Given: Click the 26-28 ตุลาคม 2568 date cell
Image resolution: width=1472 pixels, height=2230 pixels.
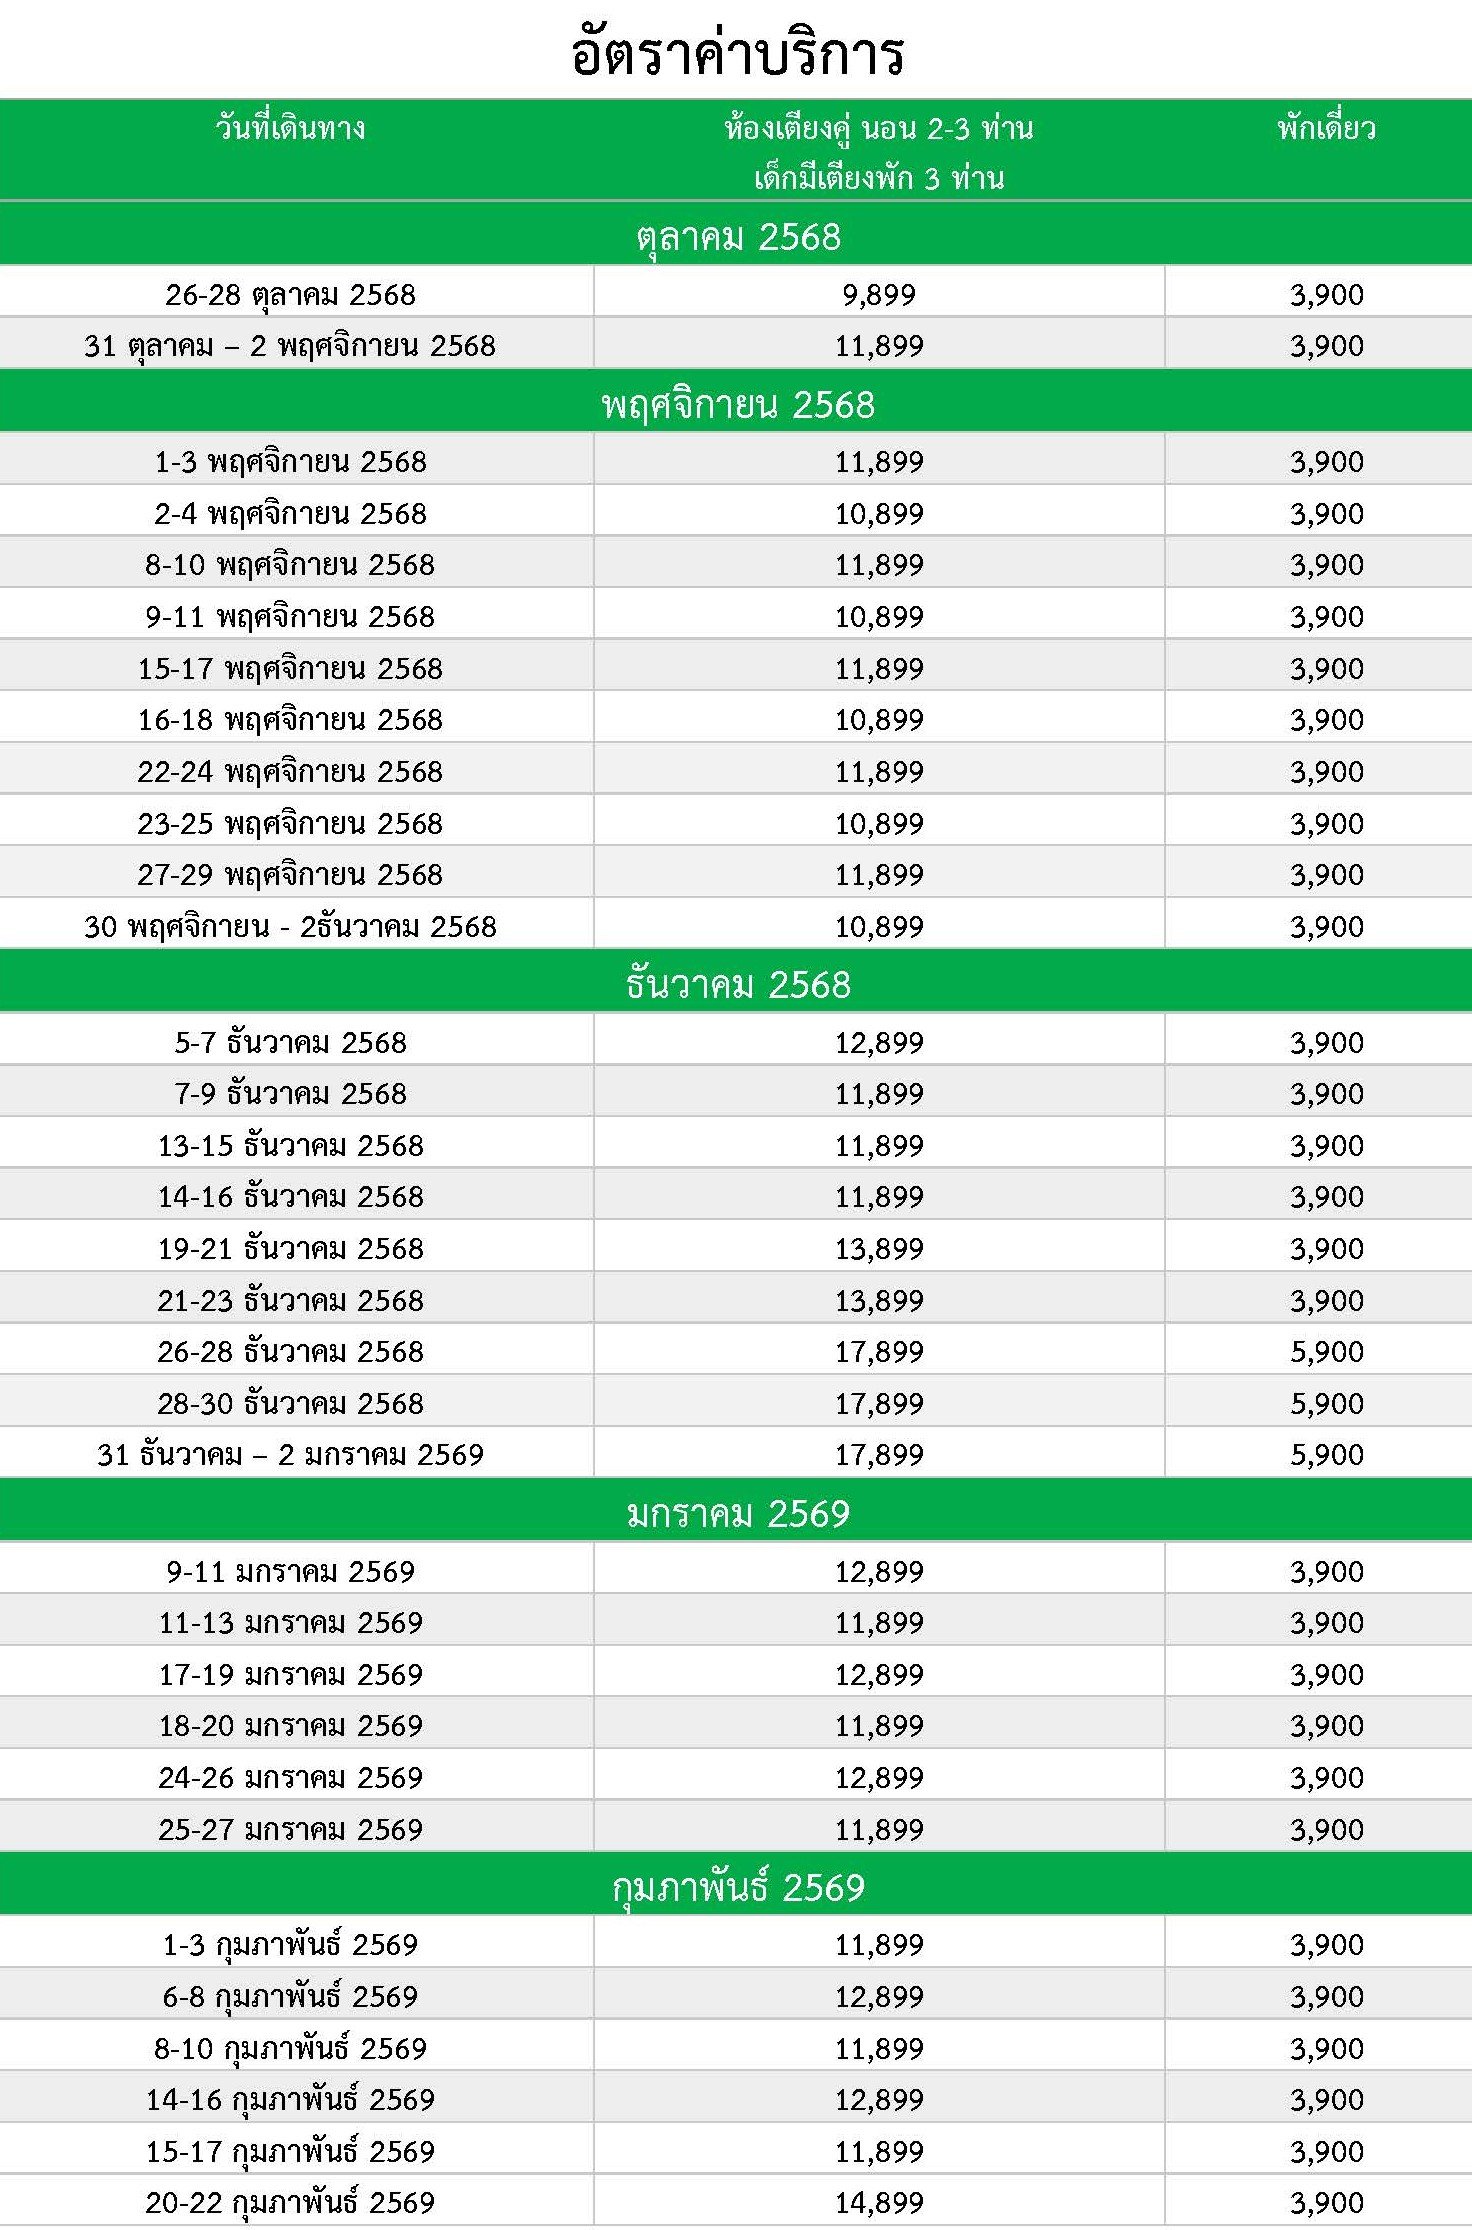Looking at the screenshot, I should coord(290,295).
